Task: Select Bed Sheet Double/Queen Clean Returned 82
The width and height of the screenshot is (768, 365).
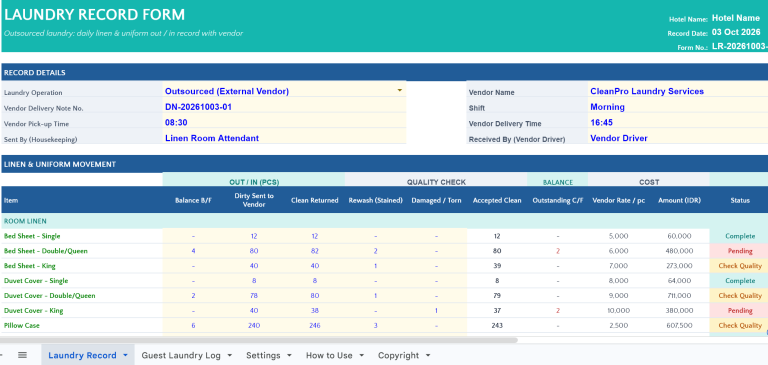Action: pyautogui.click(x=314, y=251)
